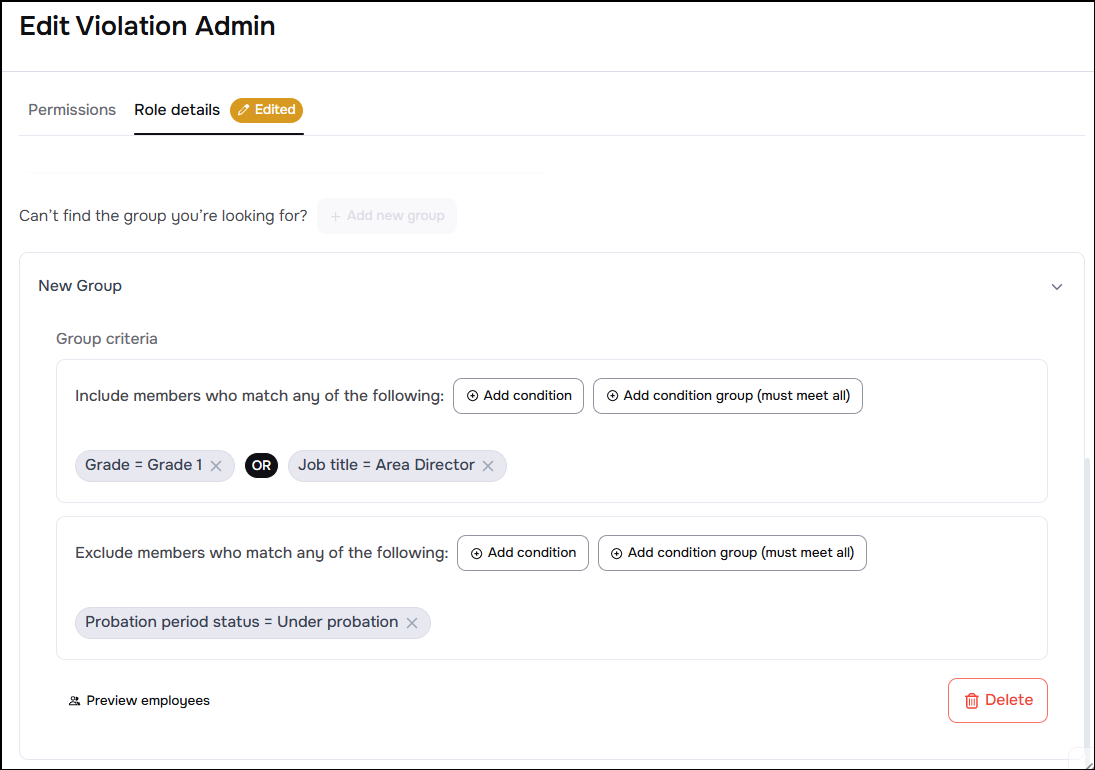Click the trash icon on Delete

point(971,701)
